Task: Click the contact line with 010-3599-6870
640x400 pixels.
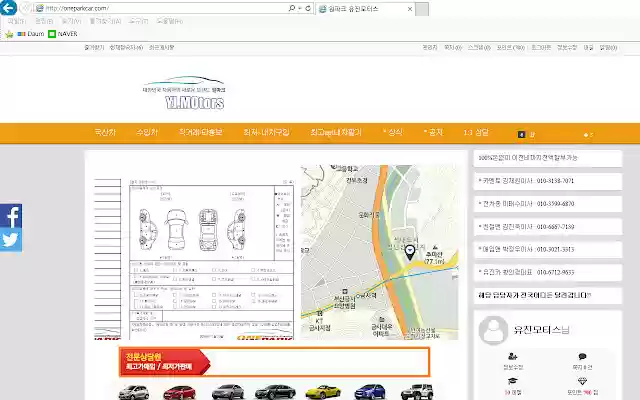Action: [x=548, y=204]
